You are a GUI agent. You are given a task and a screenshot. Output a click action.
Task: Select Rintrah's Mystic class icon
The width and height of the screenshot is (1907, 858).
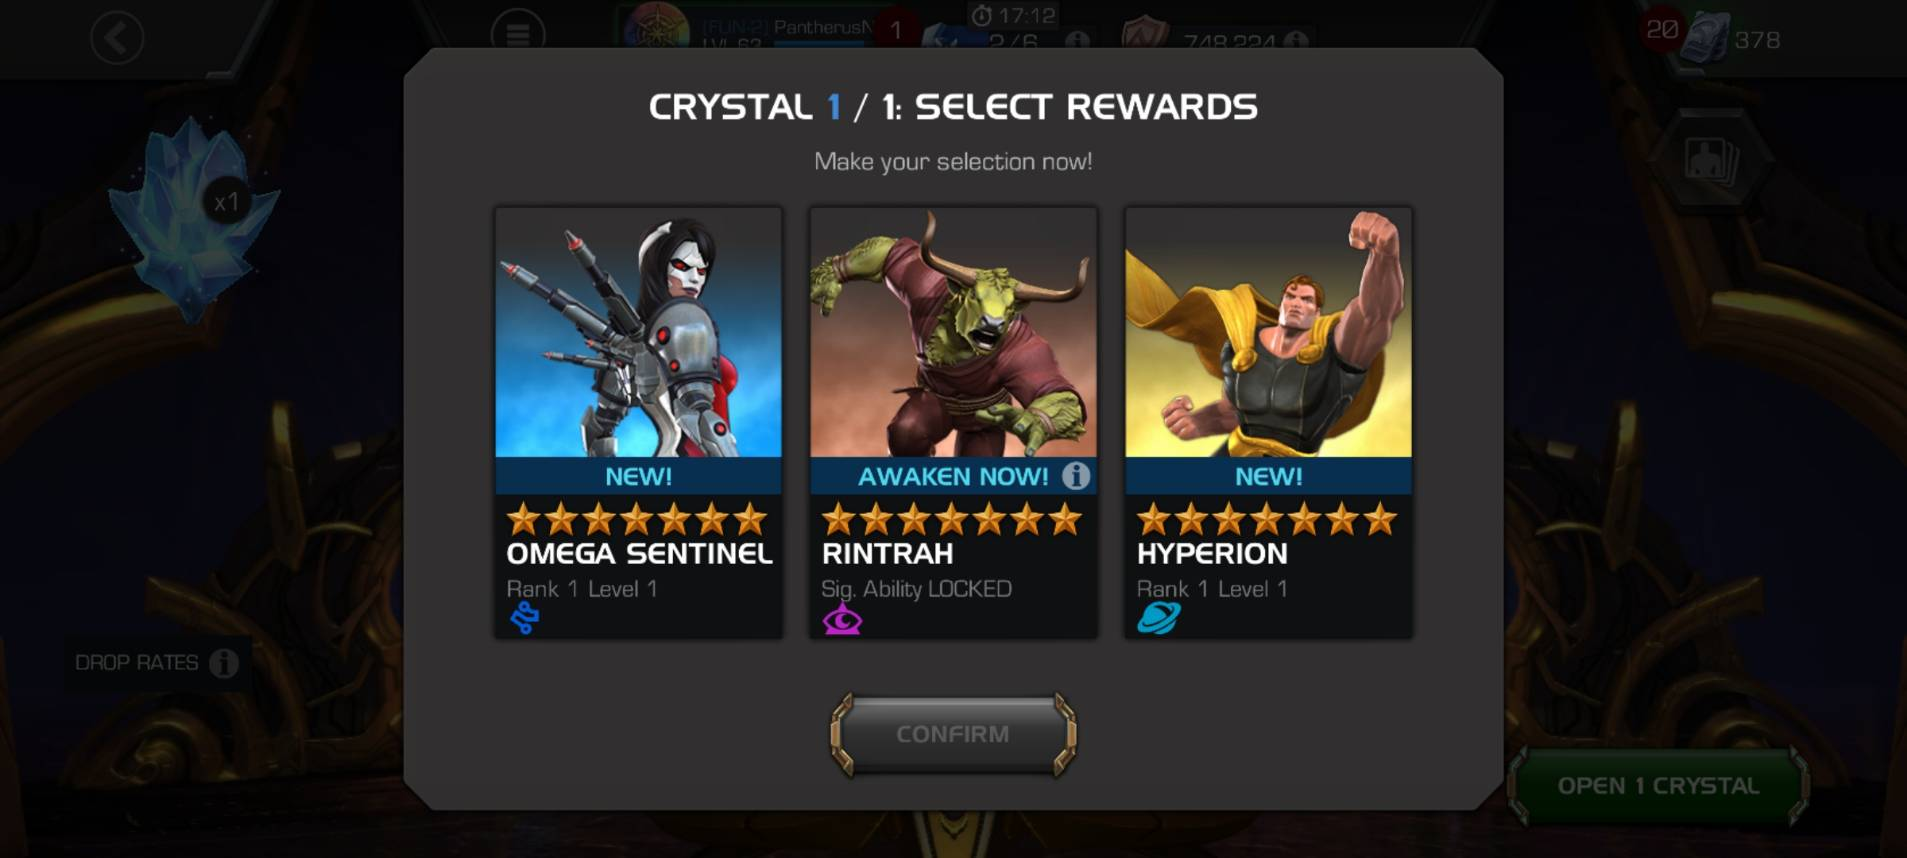(x=842, y=619)
